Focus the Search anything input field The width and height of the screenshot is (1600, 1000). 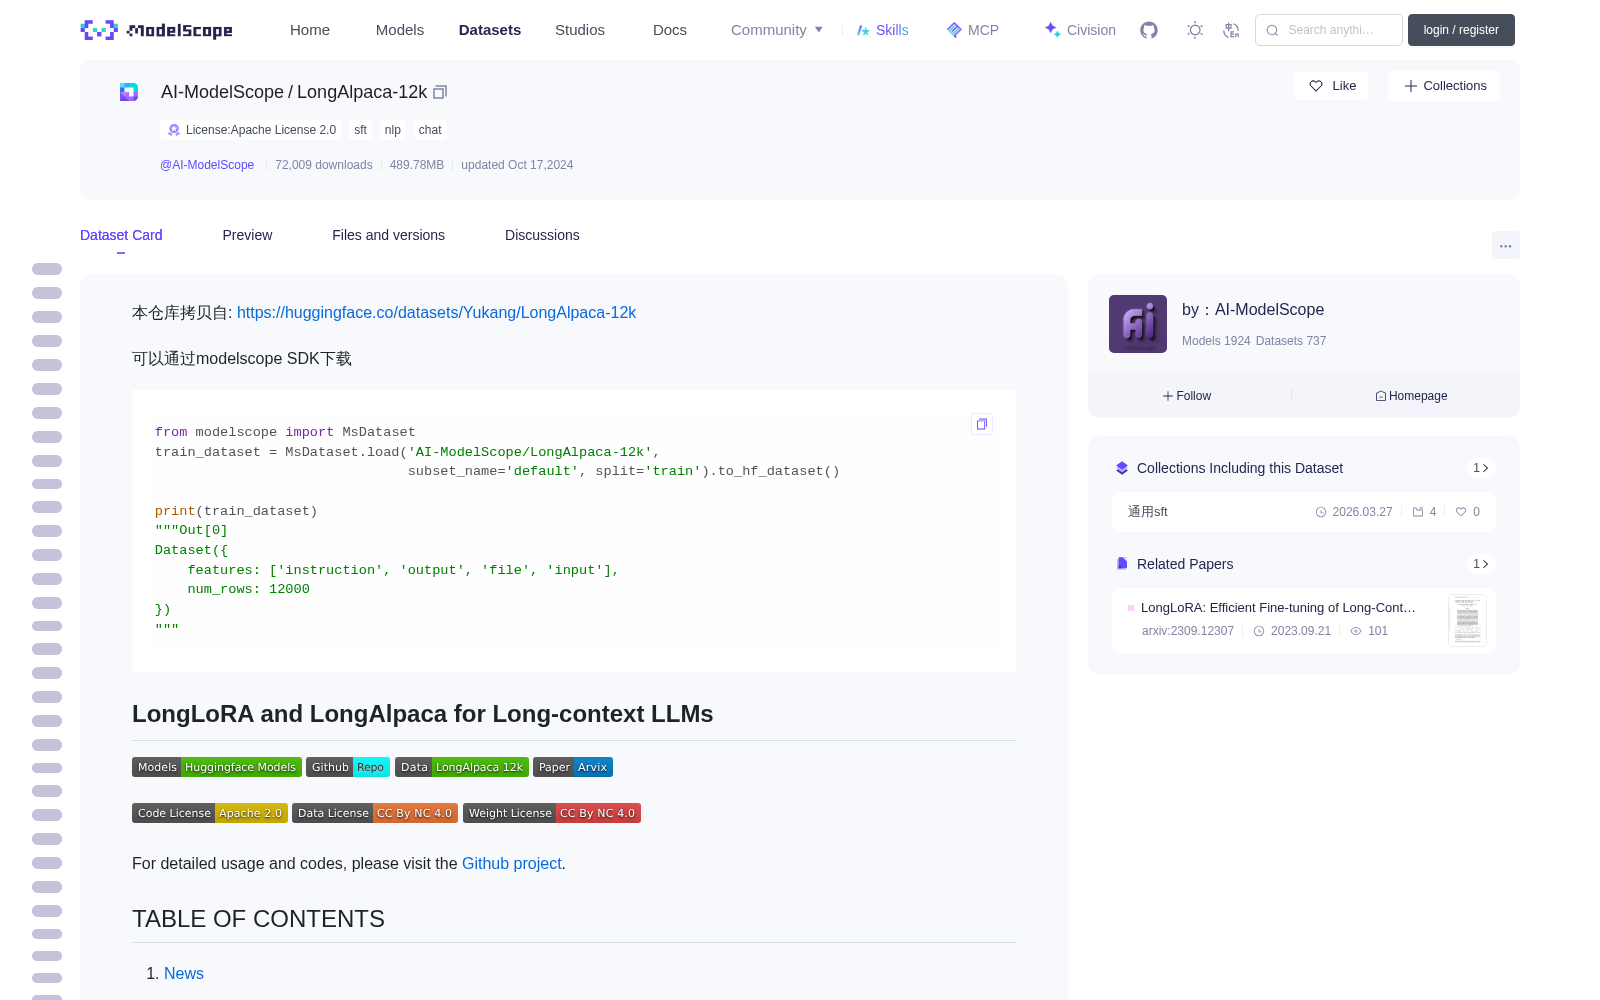pyautogui.click(x=1329, y=30)
